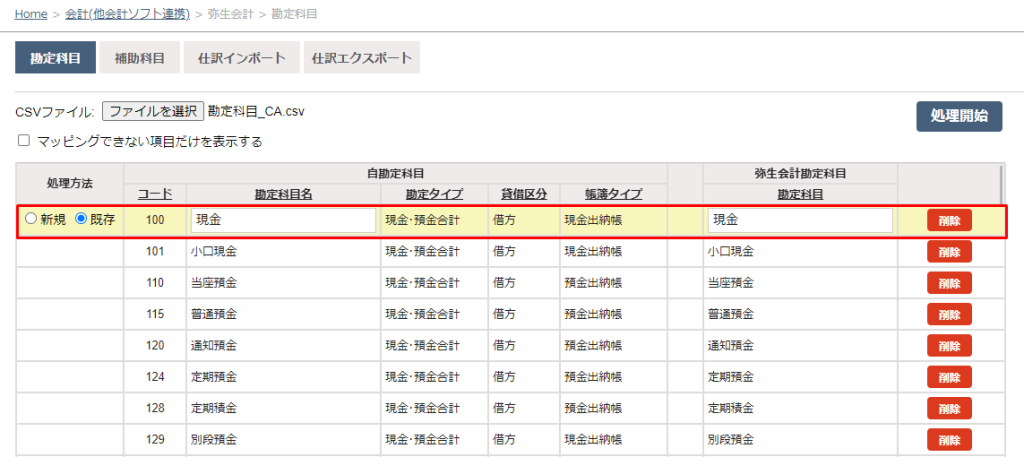Delete row 110 当座預金
The width and height of the screenshot is (1024, 457).
[950, 283]
